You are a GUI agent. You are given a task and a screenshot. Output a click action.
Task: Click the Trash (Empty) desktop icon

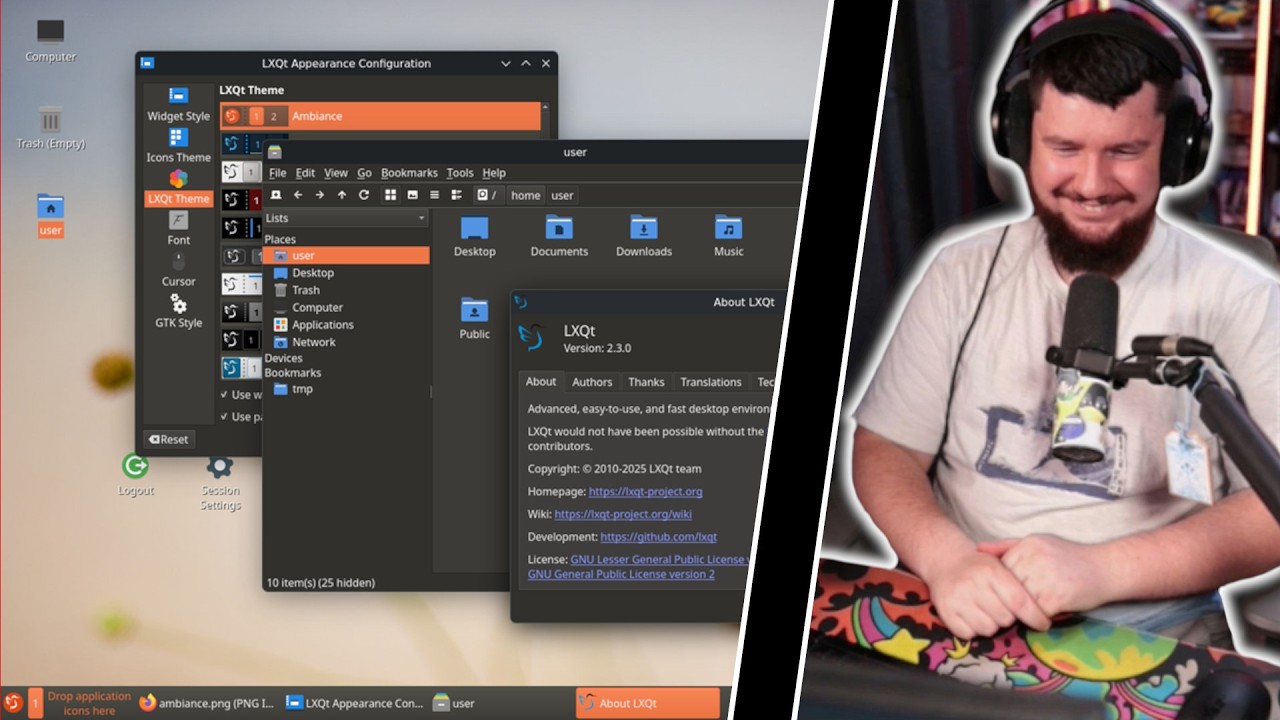click(50, 127)
